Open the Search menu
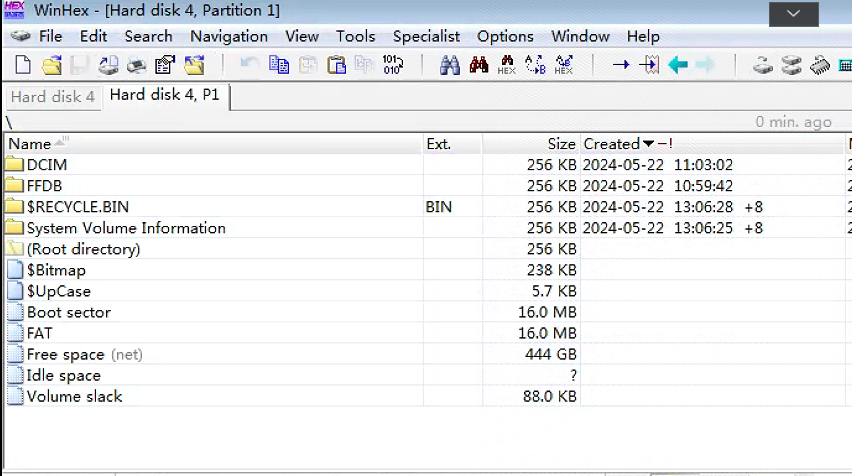852x476 pixels. pyautogui.click(x=148, y=36)
